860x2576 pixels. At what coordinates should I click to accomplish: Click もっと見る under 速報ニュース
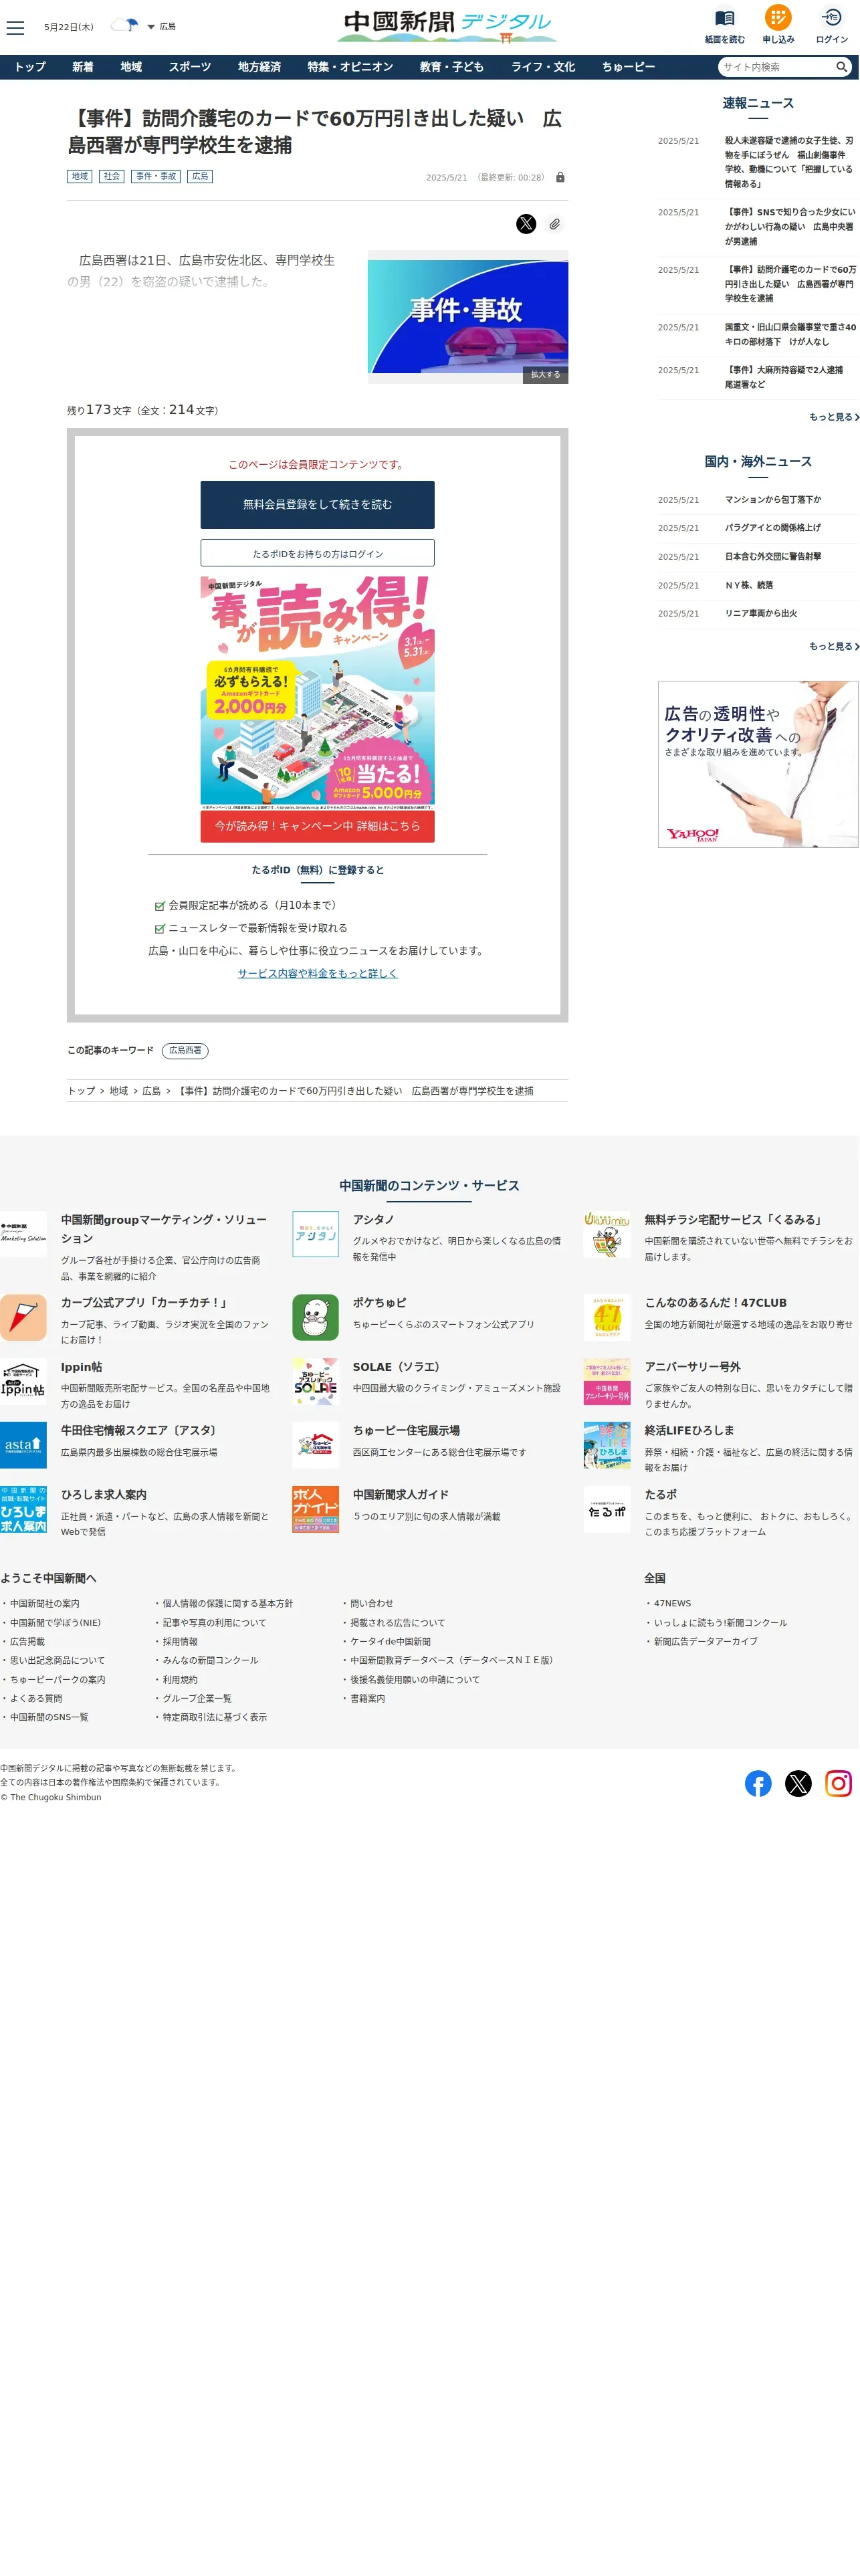point(834,417)
